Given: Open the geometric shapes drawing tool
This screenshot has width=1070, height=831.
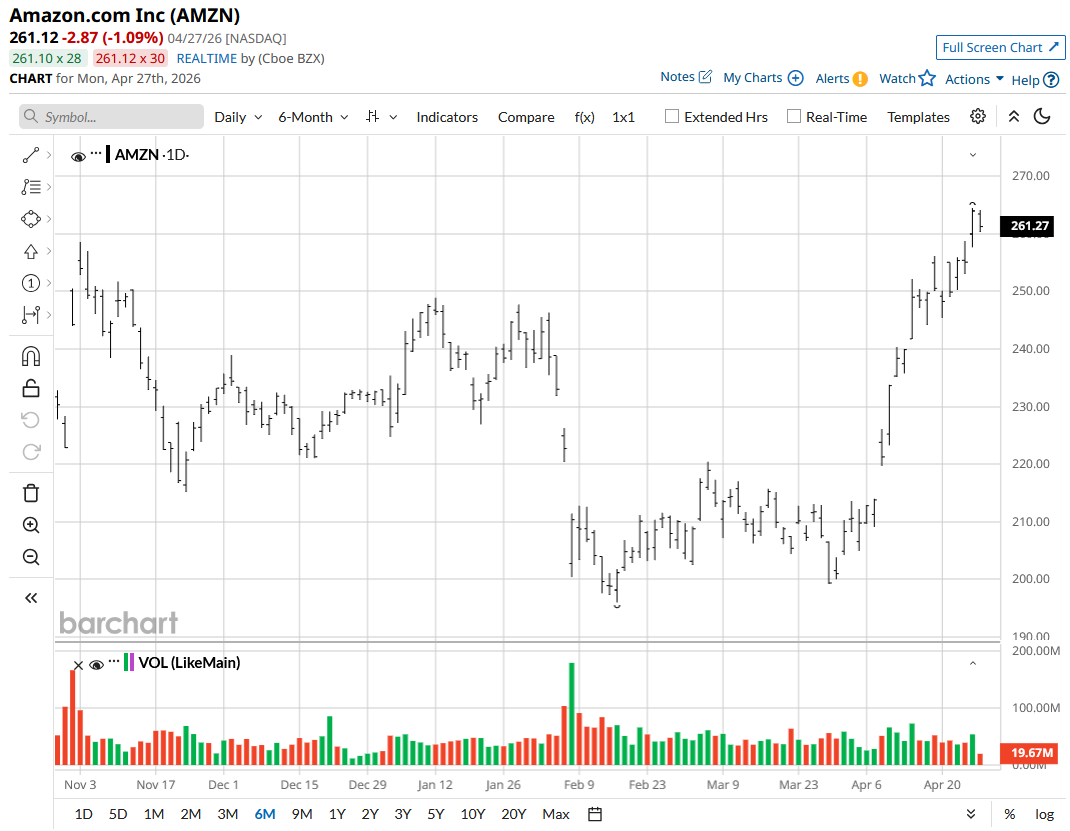Looking at the screenshot, I should click(x=31, y=219).
